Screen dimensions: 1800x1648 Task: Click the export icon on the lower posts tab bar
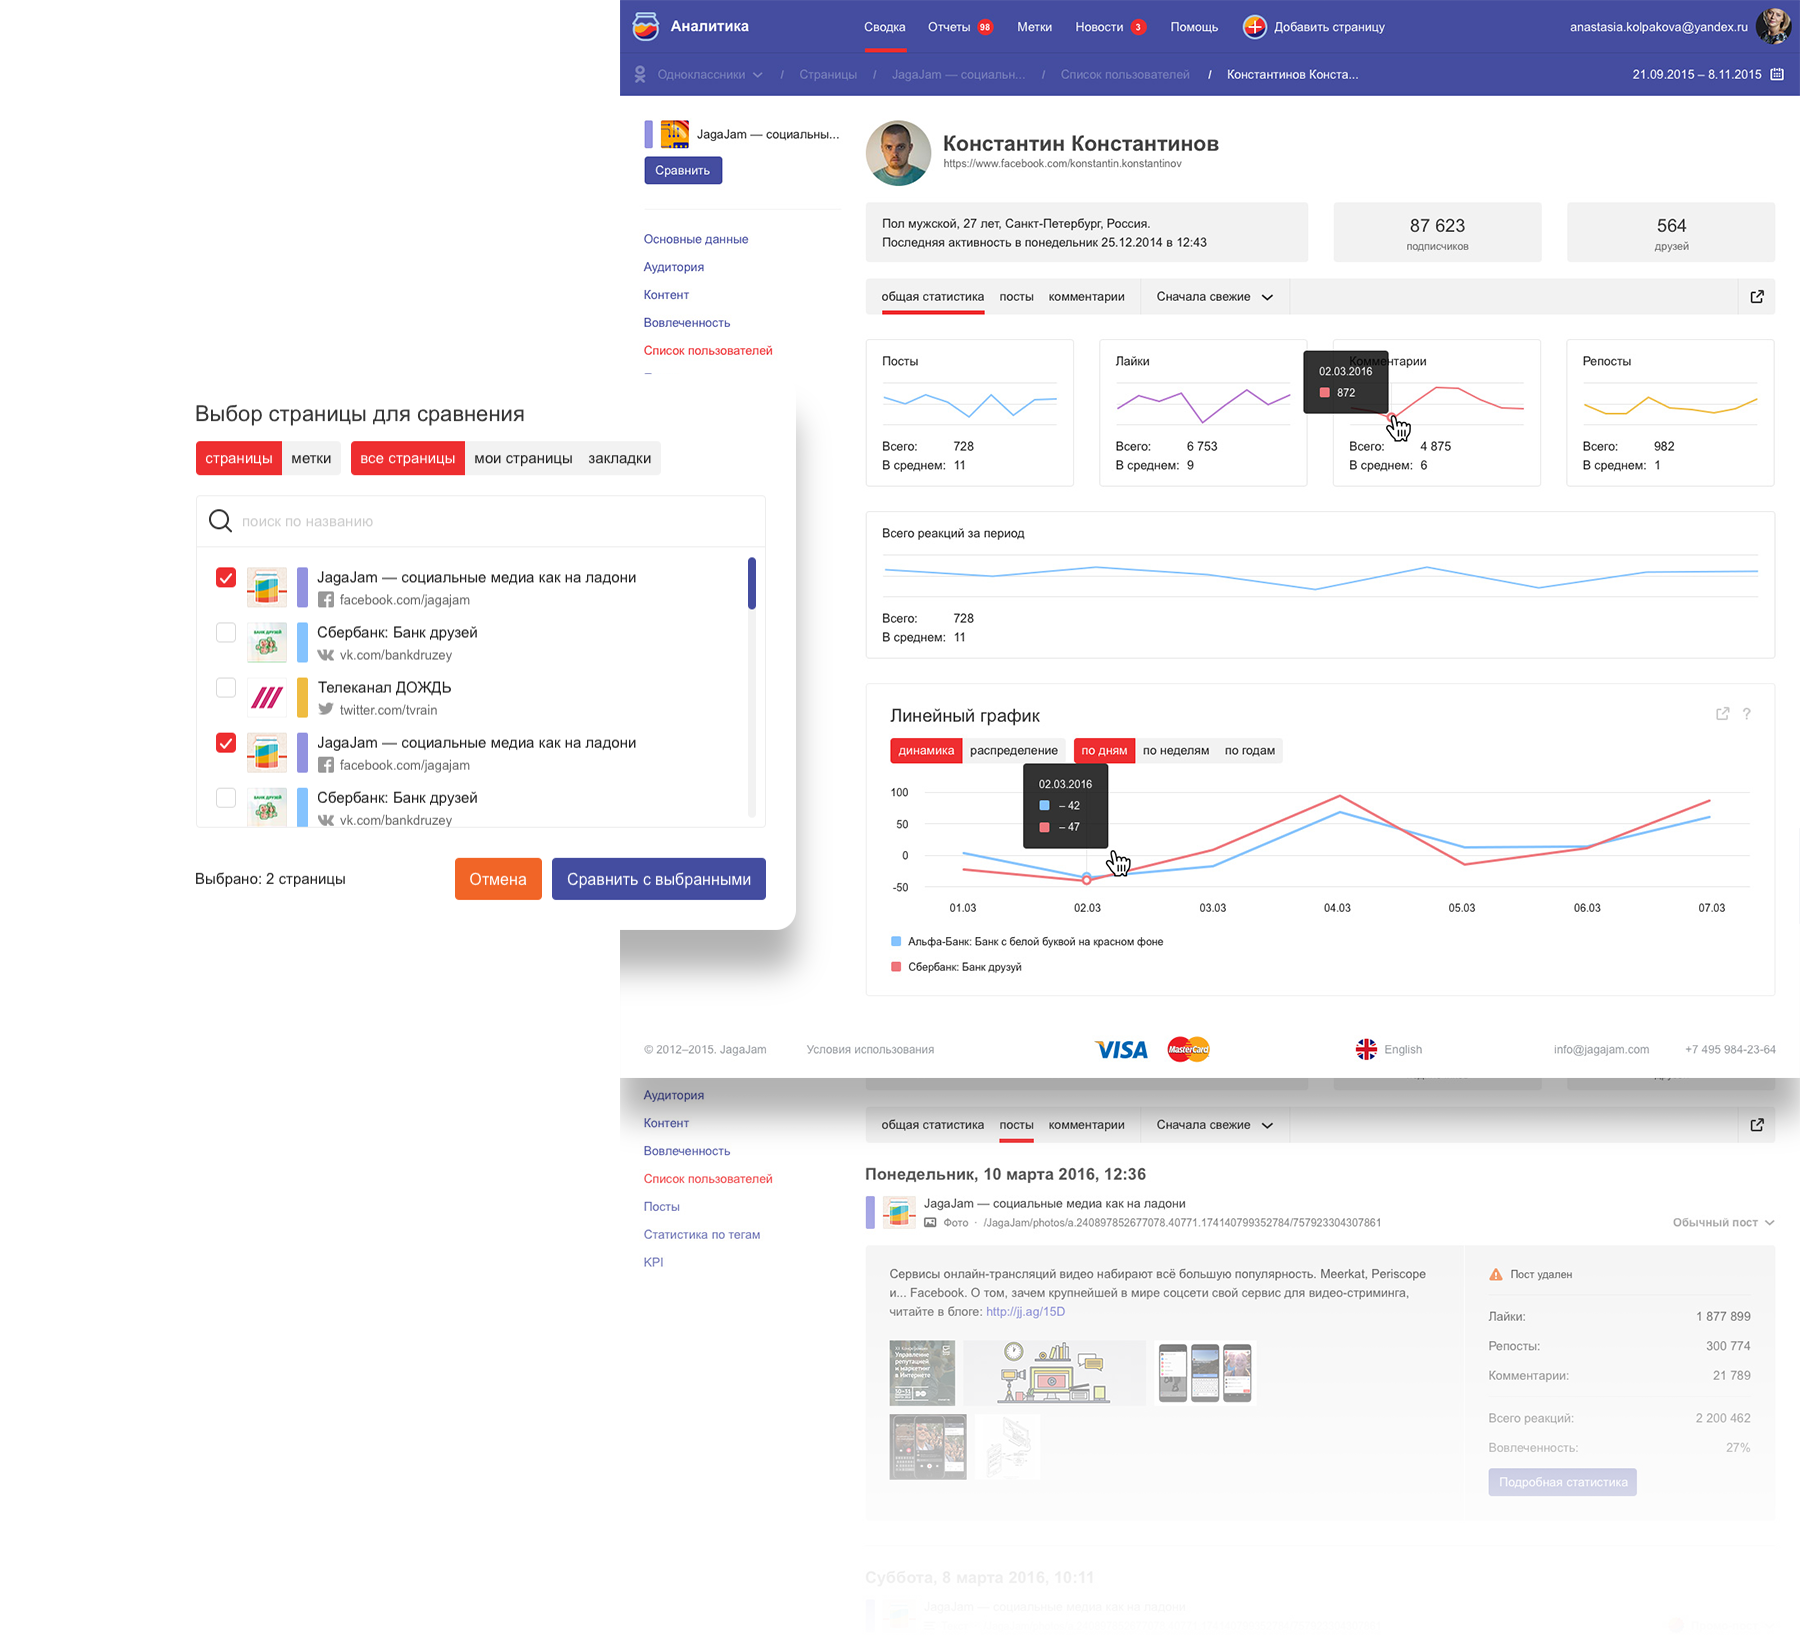(1757, 1125)
